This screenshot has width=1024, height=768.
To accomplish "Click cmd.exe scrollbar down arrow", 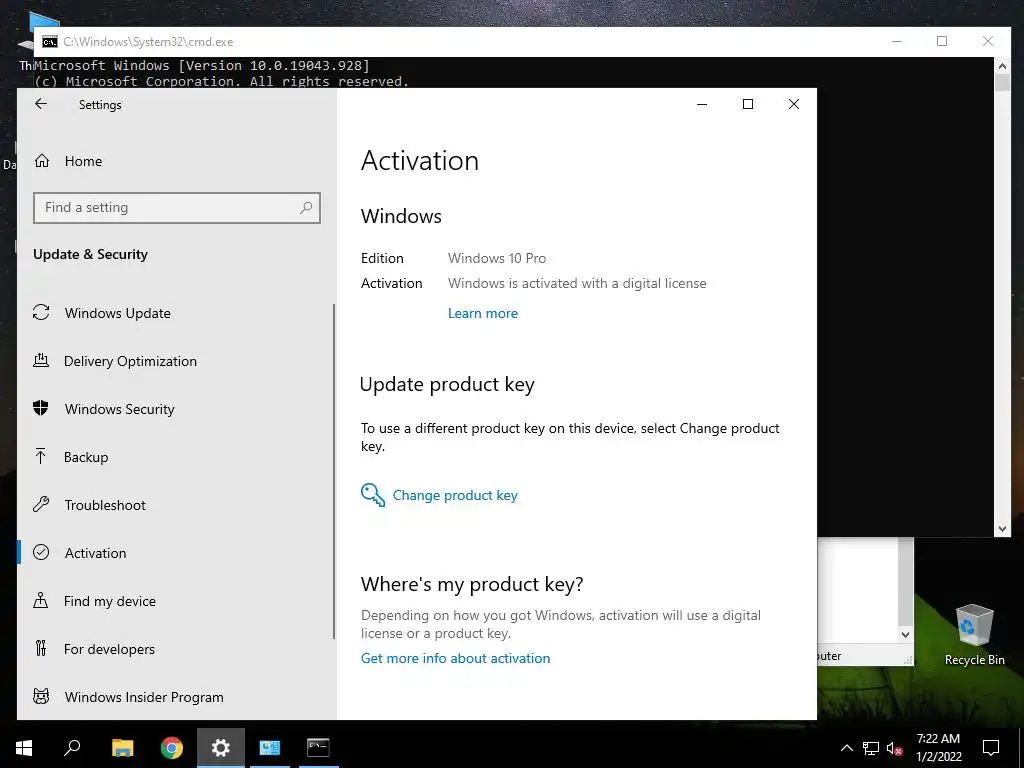I will [1002, 529].
